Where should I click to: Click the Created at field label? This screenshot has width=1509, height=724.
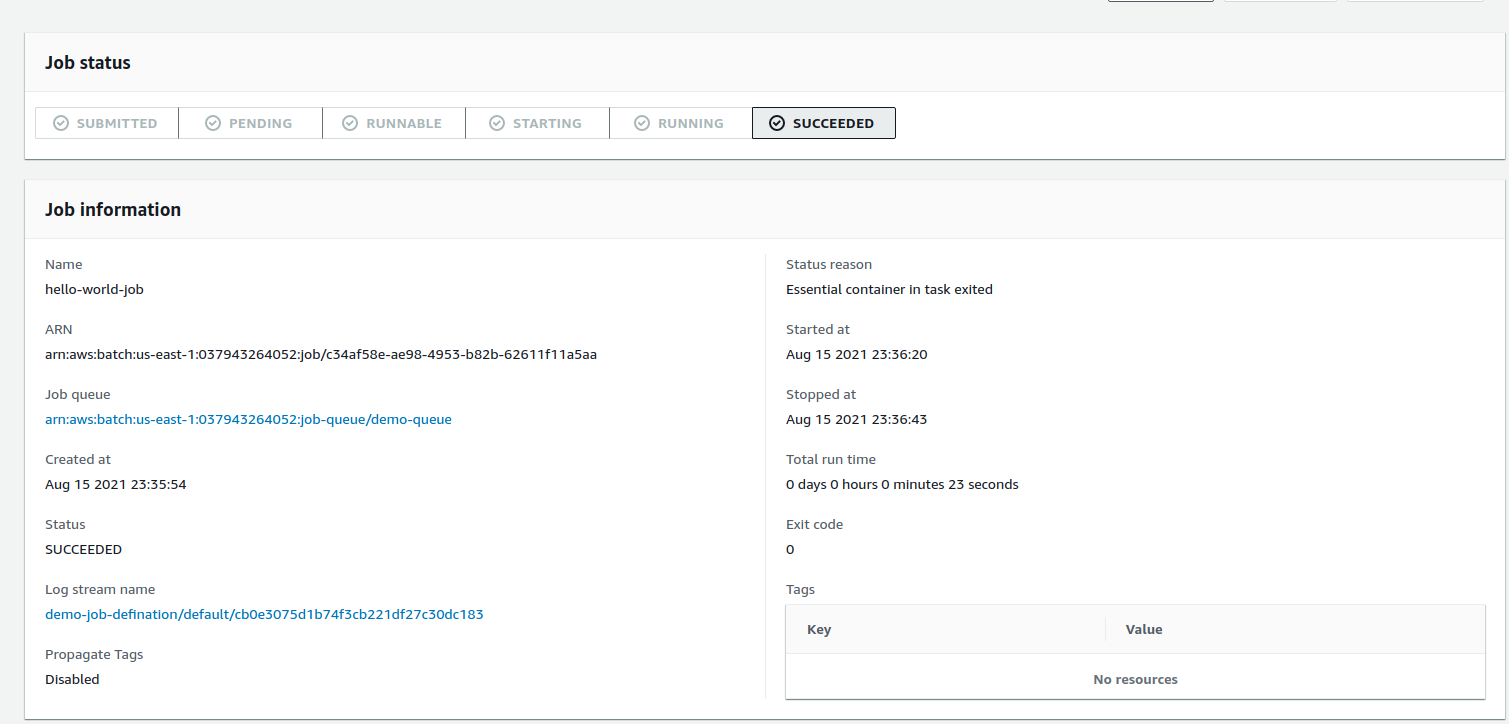pyautogui.click(x=78, y=460)
